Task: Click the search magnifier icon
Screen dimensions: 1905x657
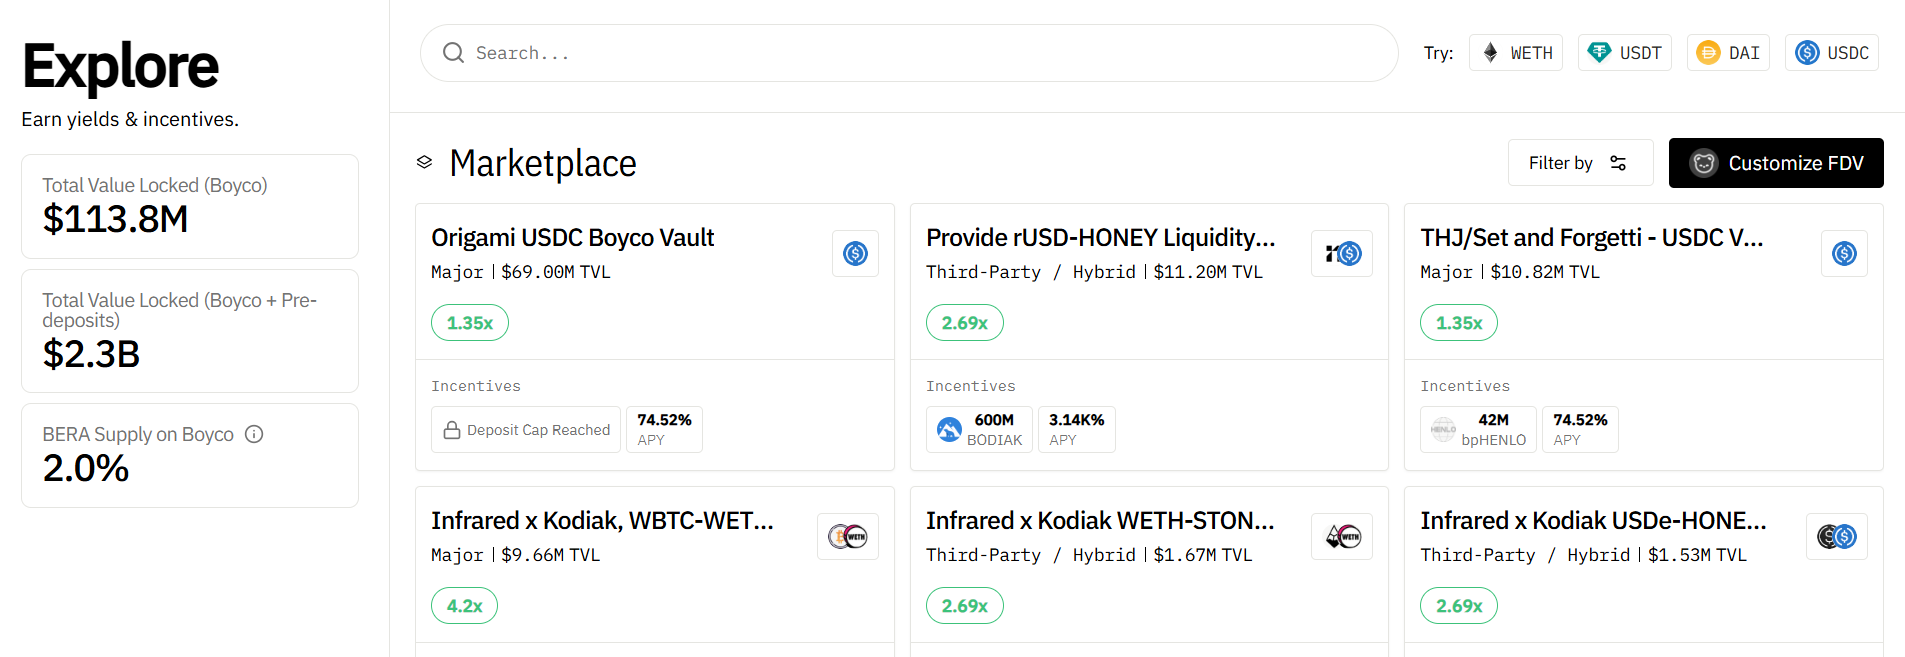Action: [453, 53]
